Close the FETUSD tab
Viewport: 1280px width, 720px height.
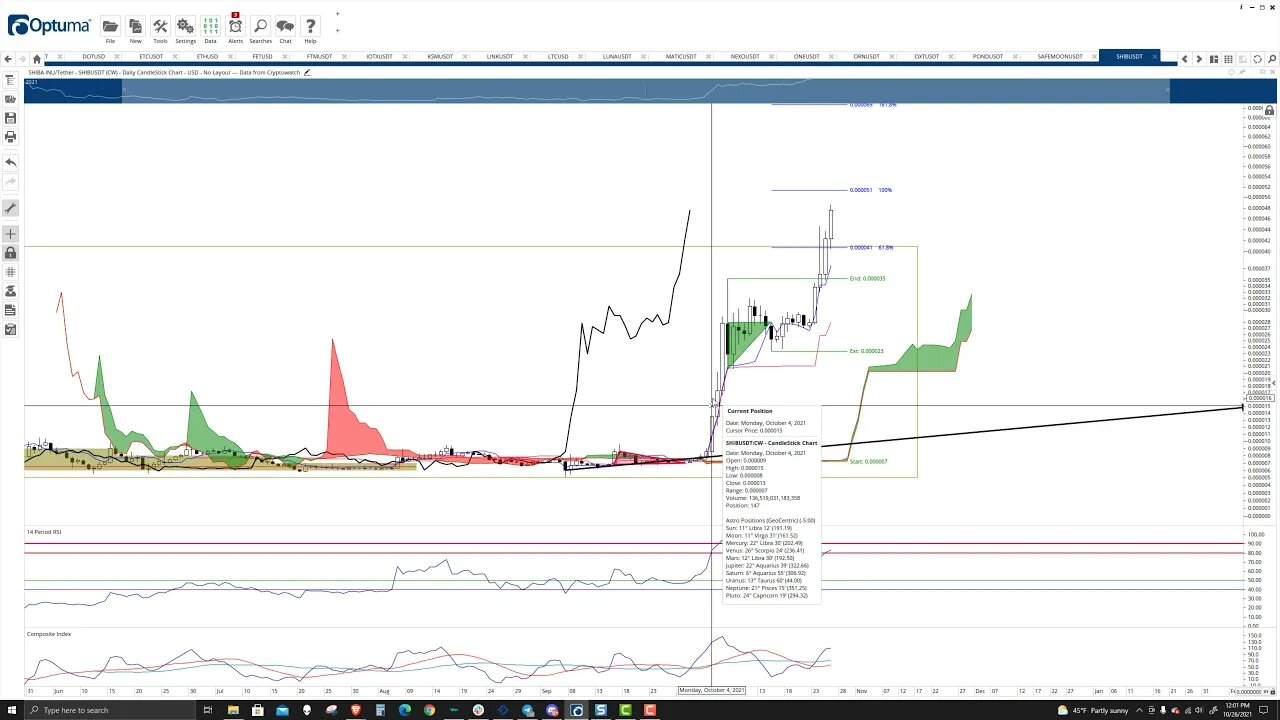point(286,57)
